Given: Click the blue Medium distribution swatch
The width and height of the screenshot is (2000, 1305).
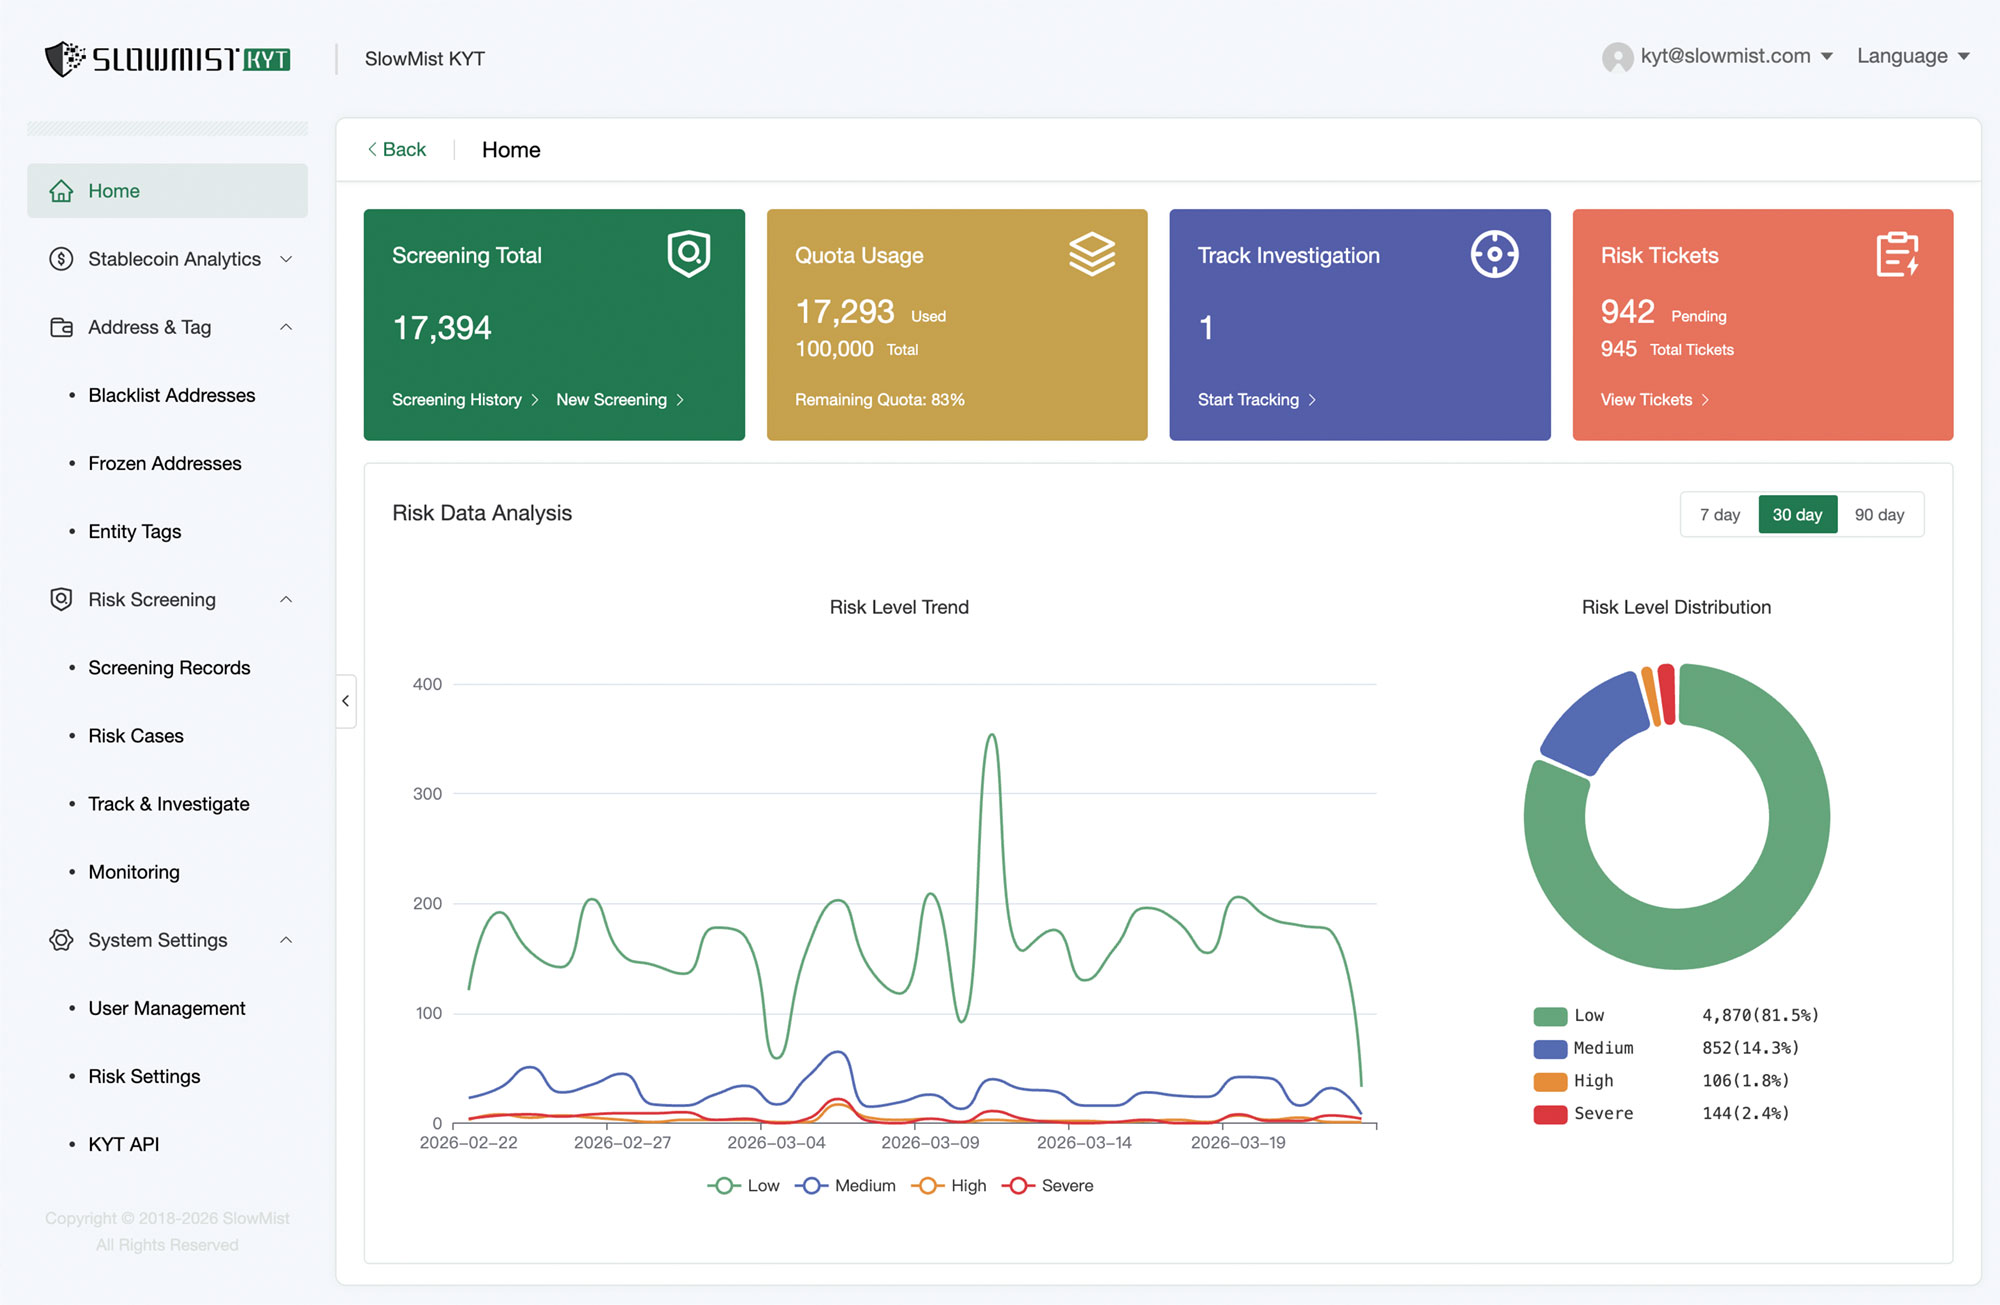Looking at the screenshot, I should (x=1550, y=1049).
